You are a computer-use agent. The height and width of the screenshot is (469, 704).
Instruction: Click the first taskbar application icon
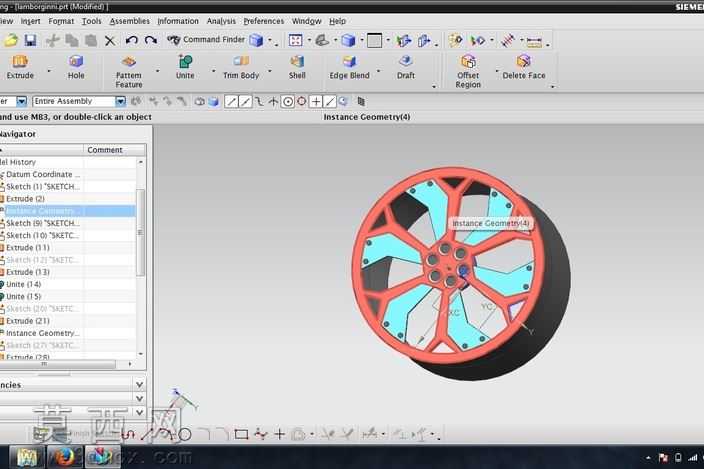coord(26,456)
